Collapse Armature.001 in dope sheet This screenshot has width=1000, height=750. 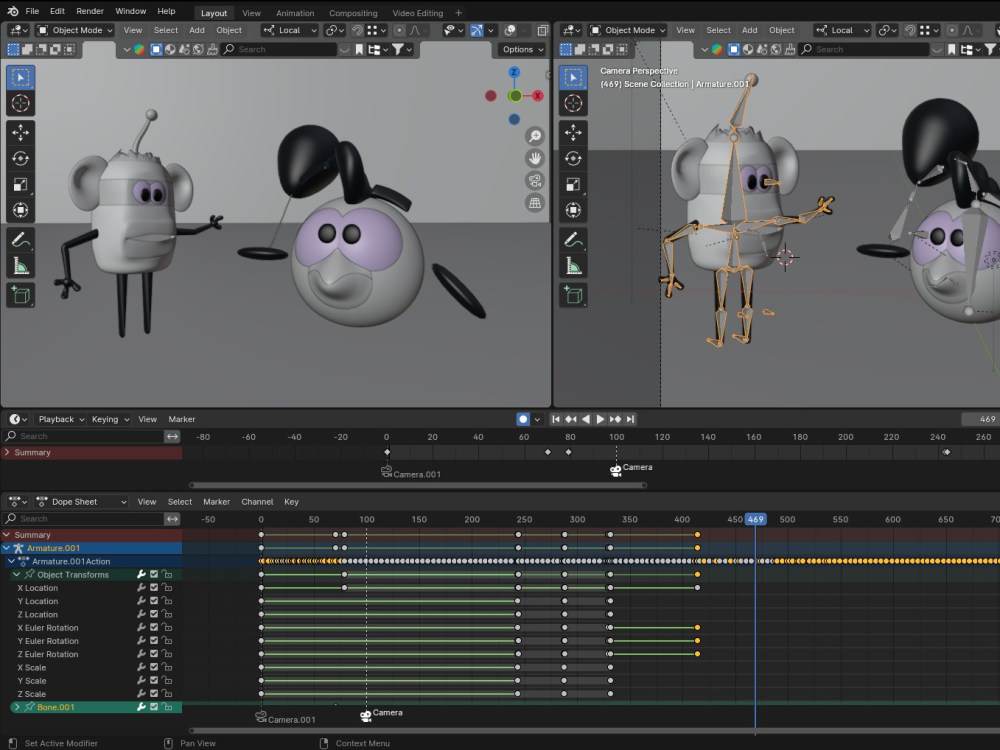click(6, 548)
